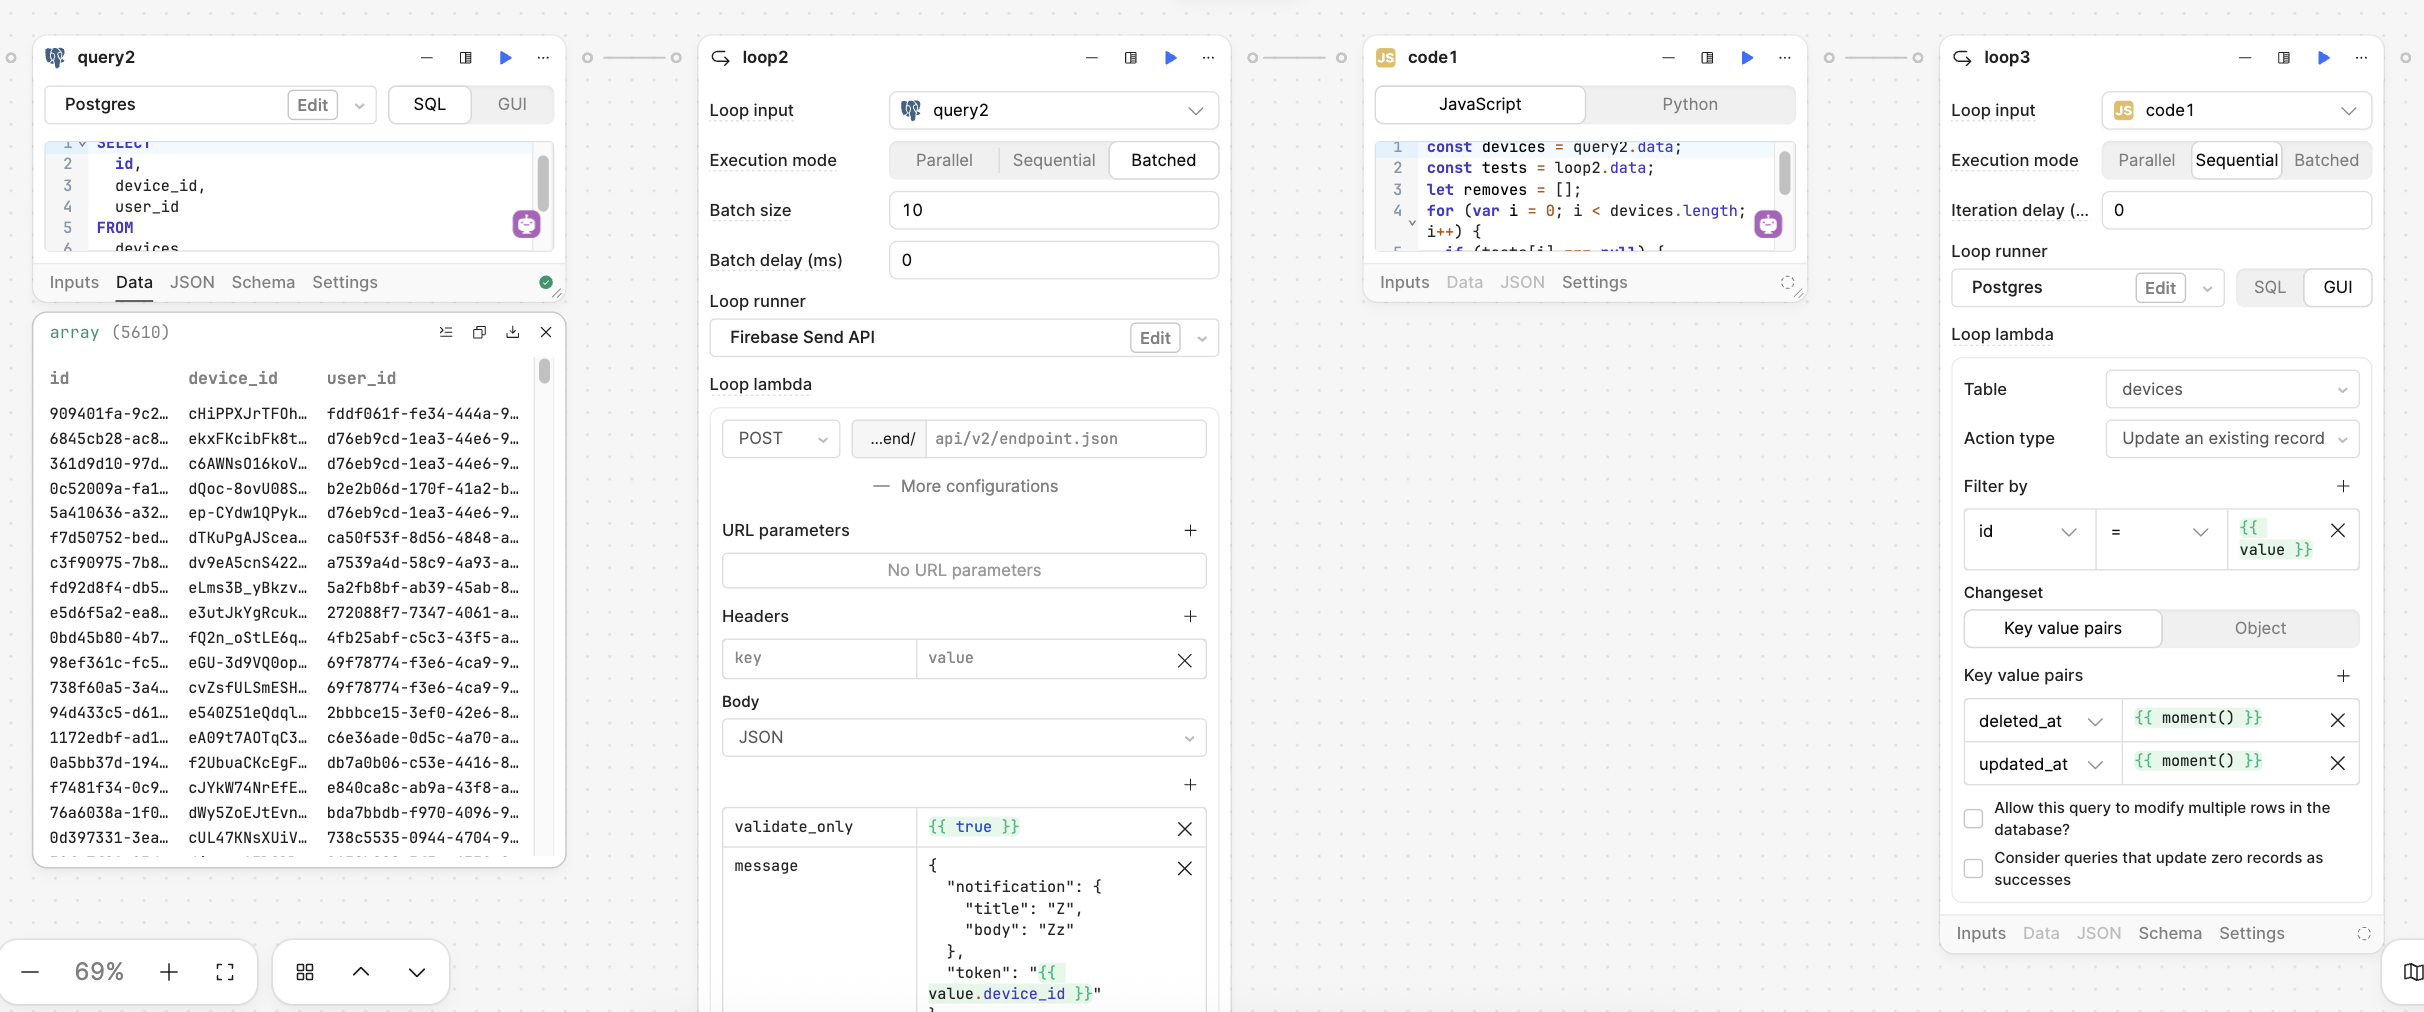Image resolution: width=2424 pixels, height=1012 pixels.
Task: Open the loop2 Loop input dropdown
Action: pyautogui.click(x=1053, y=110)
